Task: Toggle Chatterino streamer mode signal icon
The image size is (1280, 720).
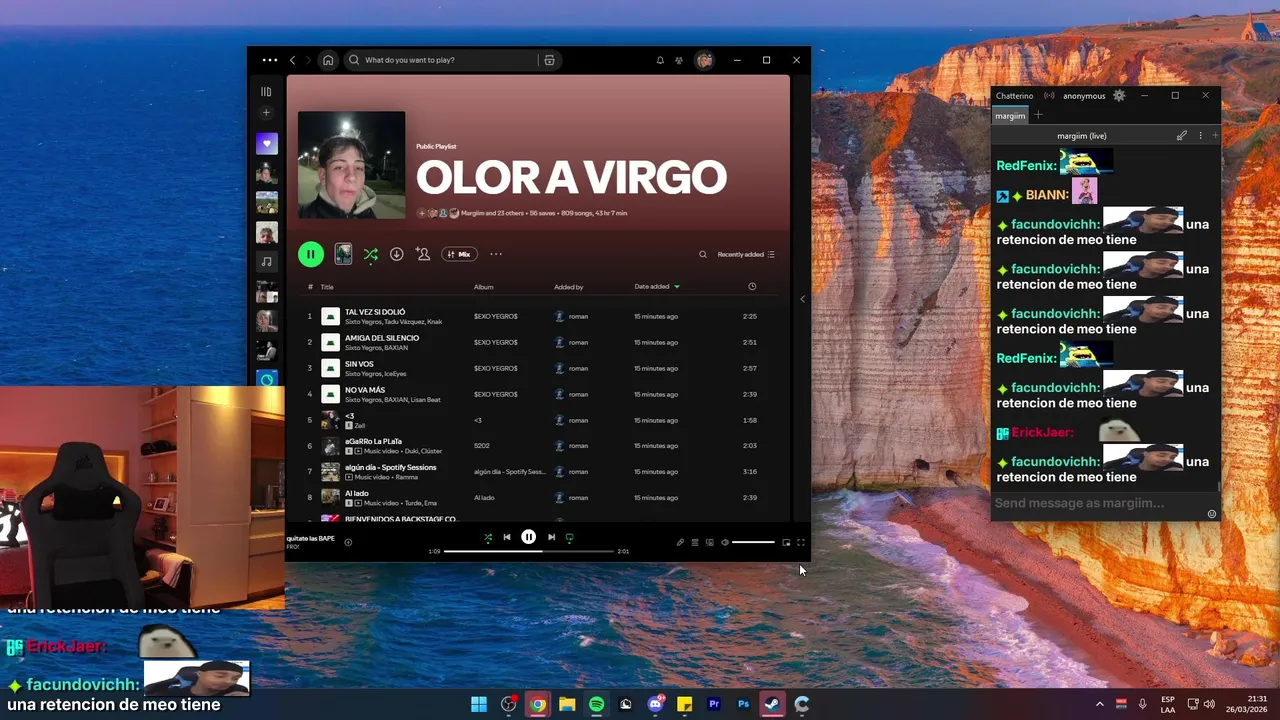Action: pyautogui.click(x=1049, y=96)
